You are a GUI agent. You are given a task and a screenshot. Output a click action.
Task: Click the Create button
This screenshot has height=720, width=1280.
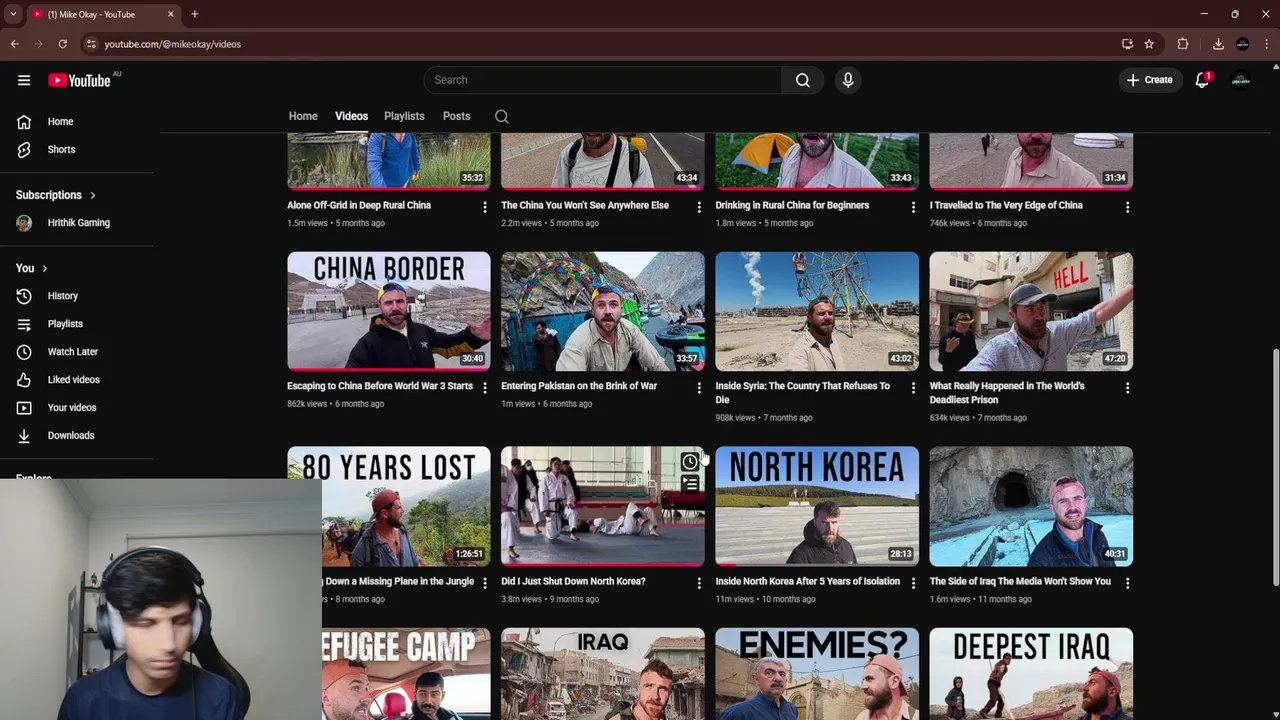coord(1150,80)
